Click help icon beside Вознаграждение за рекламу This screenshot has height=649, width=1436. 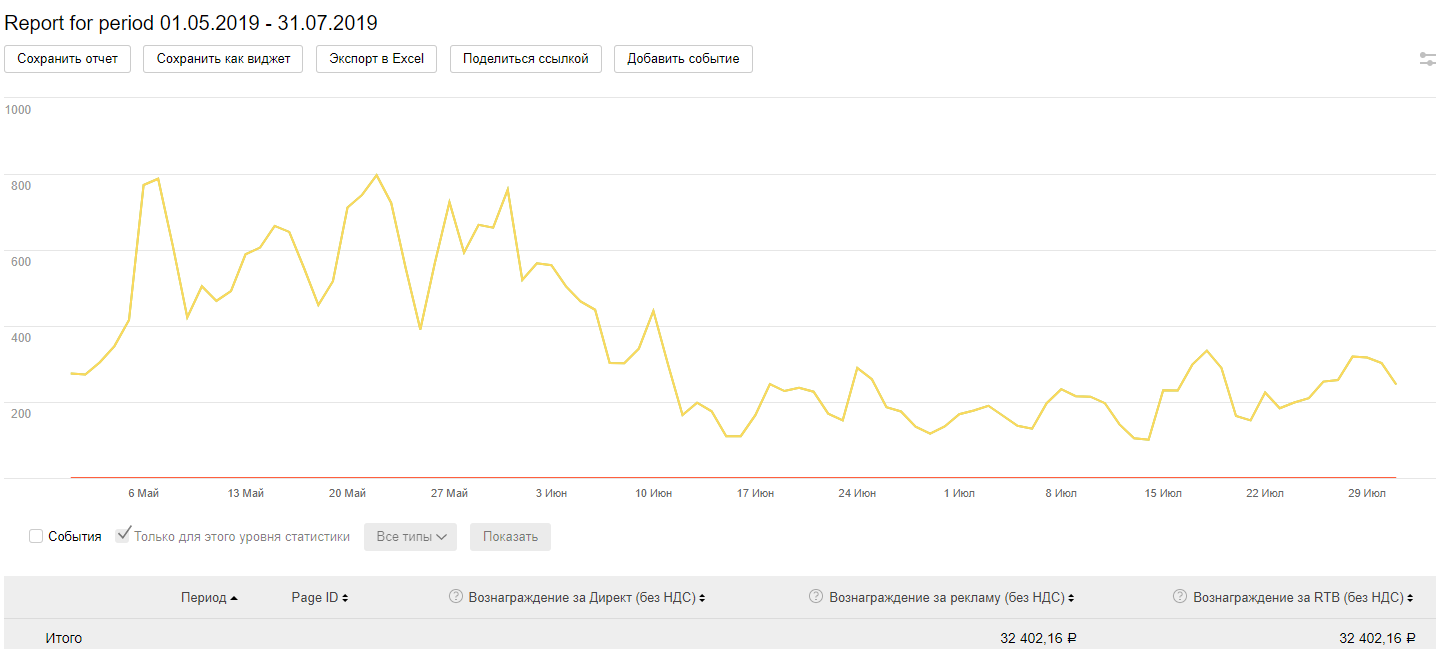[x=815, y=598]
